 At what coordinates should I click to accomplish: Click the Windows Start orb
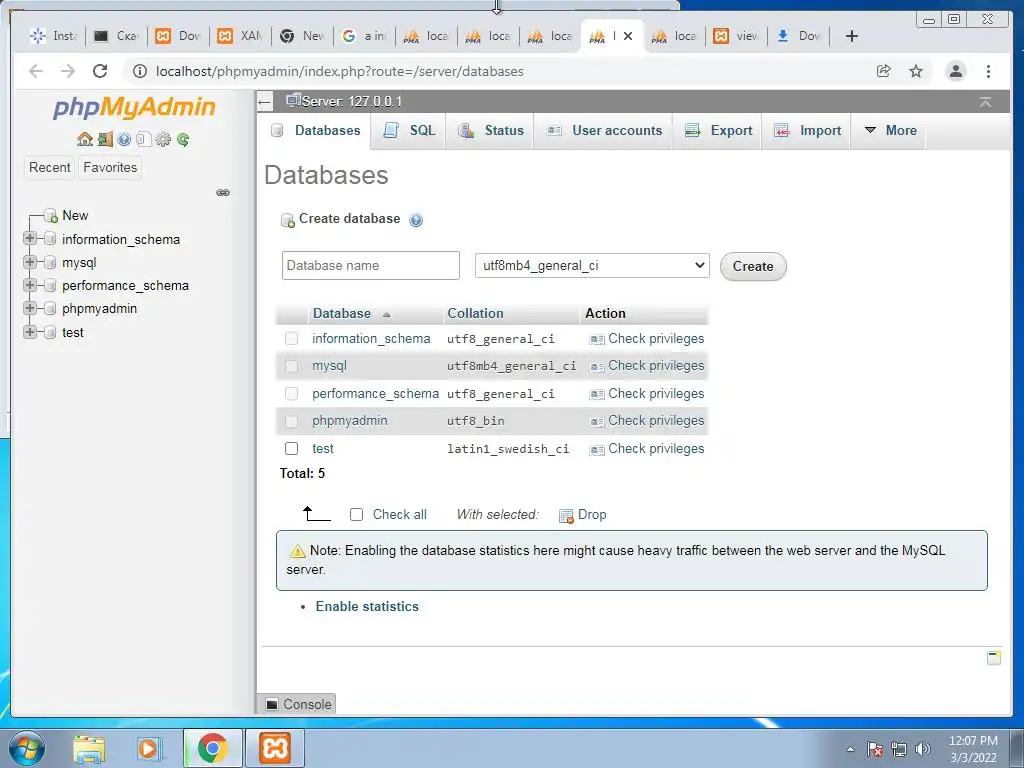[x=26, y=748]
